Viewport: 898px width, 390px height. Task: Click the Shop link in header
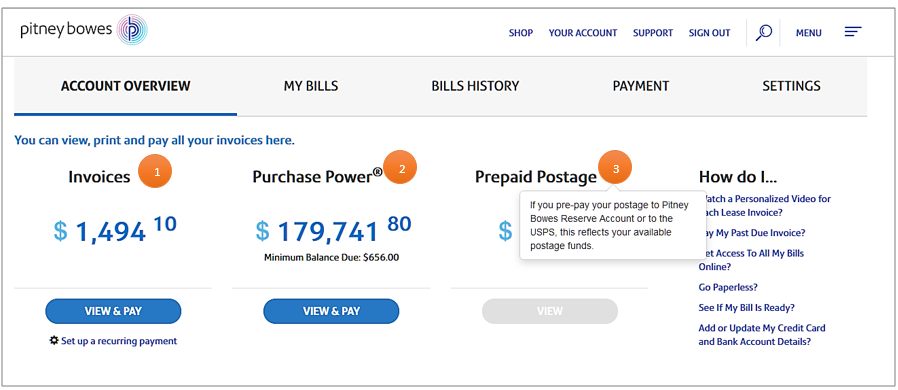coord(521,33)
